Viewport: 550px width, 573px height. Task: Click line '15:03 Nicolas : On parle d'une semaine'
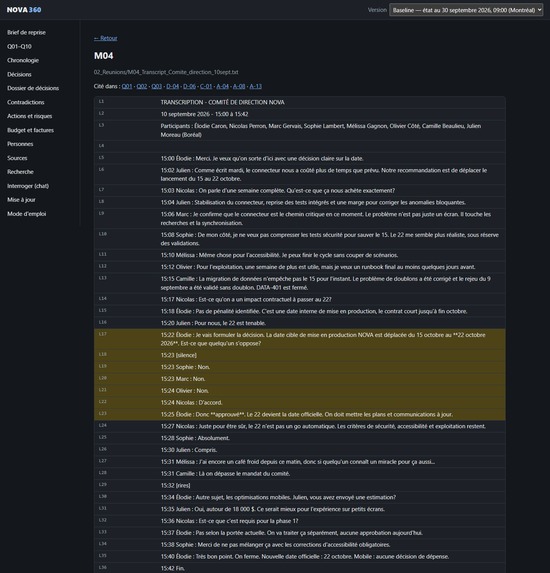[300, 190]
